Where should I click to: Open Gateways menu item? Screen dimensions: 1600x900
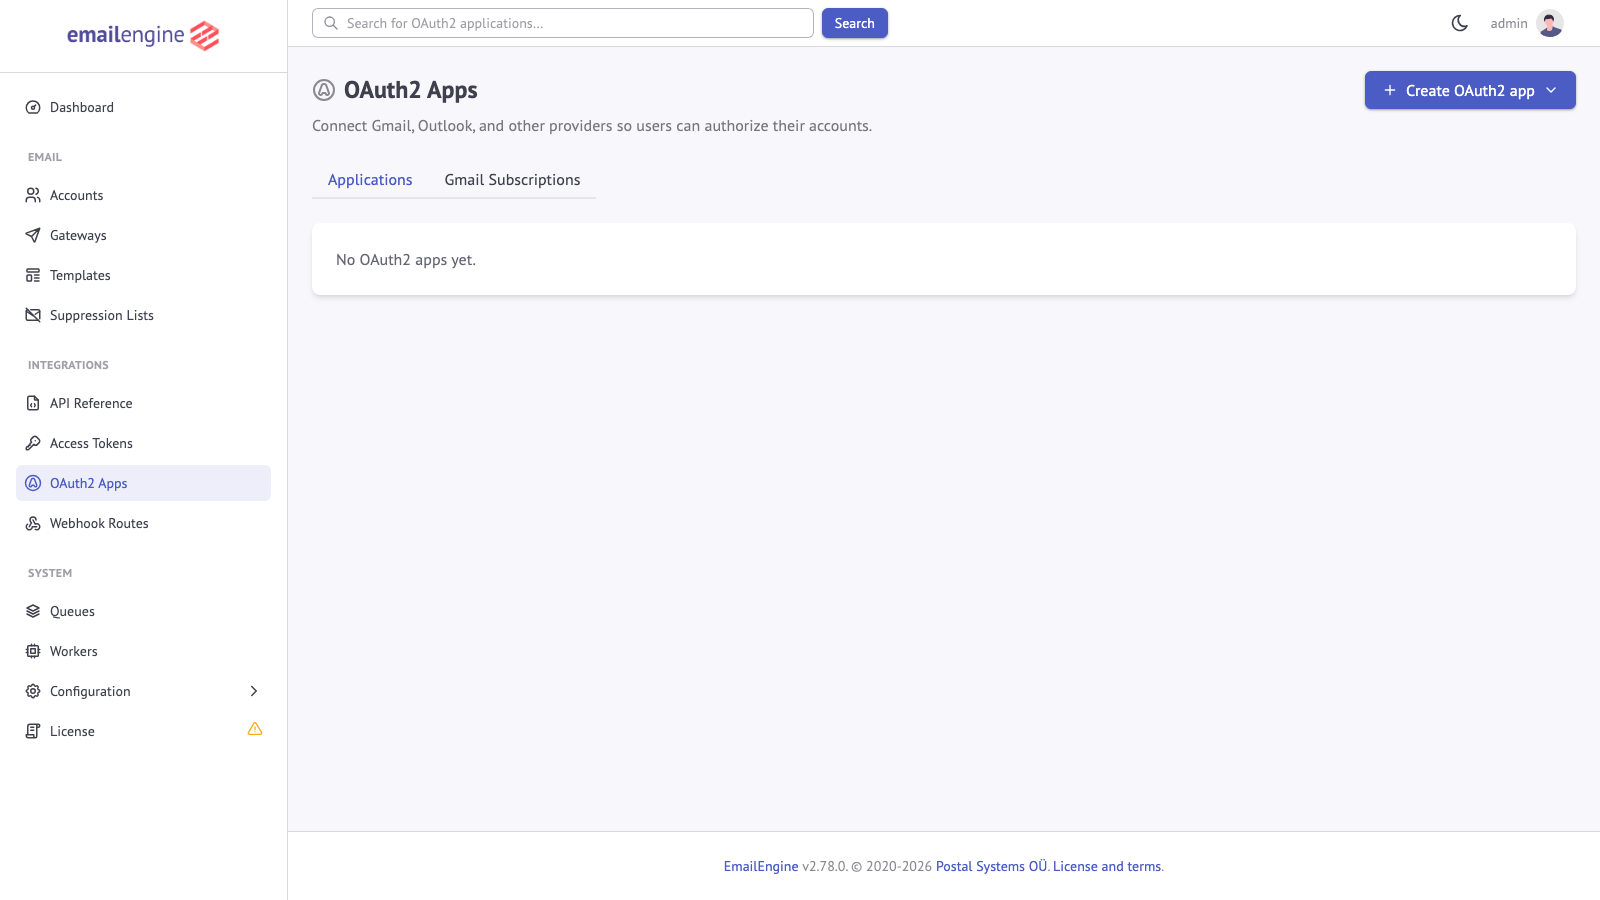[x=143, y=235]
